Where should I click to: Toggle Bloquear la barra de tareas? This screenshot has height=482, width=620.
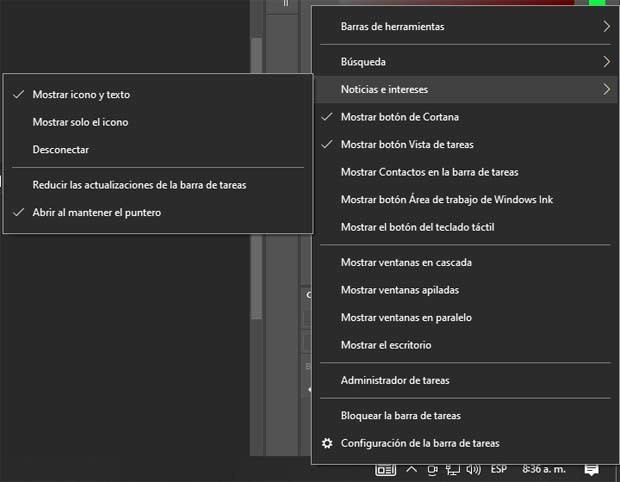pos(465,416)
